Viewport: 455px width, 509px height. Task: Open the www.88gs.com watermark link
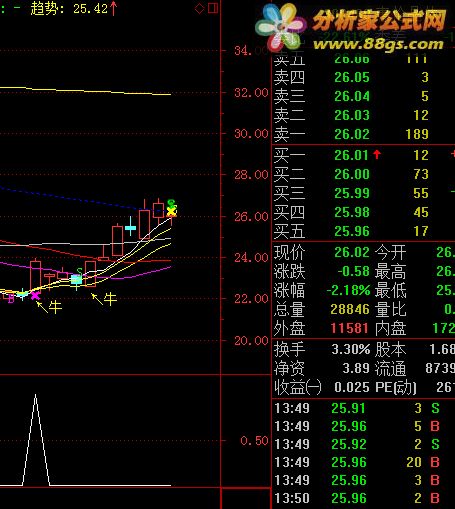[x=379, y=44]
